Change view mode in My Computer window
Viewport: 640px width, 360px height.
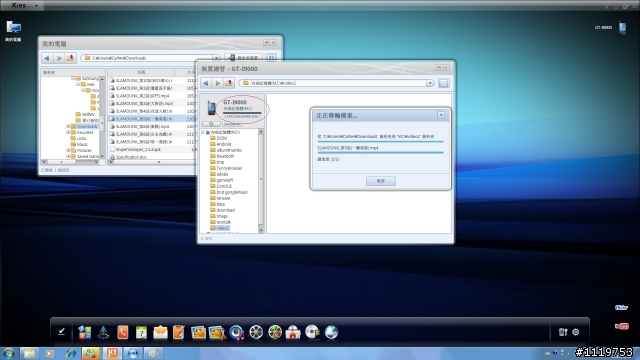coord(271,58)
